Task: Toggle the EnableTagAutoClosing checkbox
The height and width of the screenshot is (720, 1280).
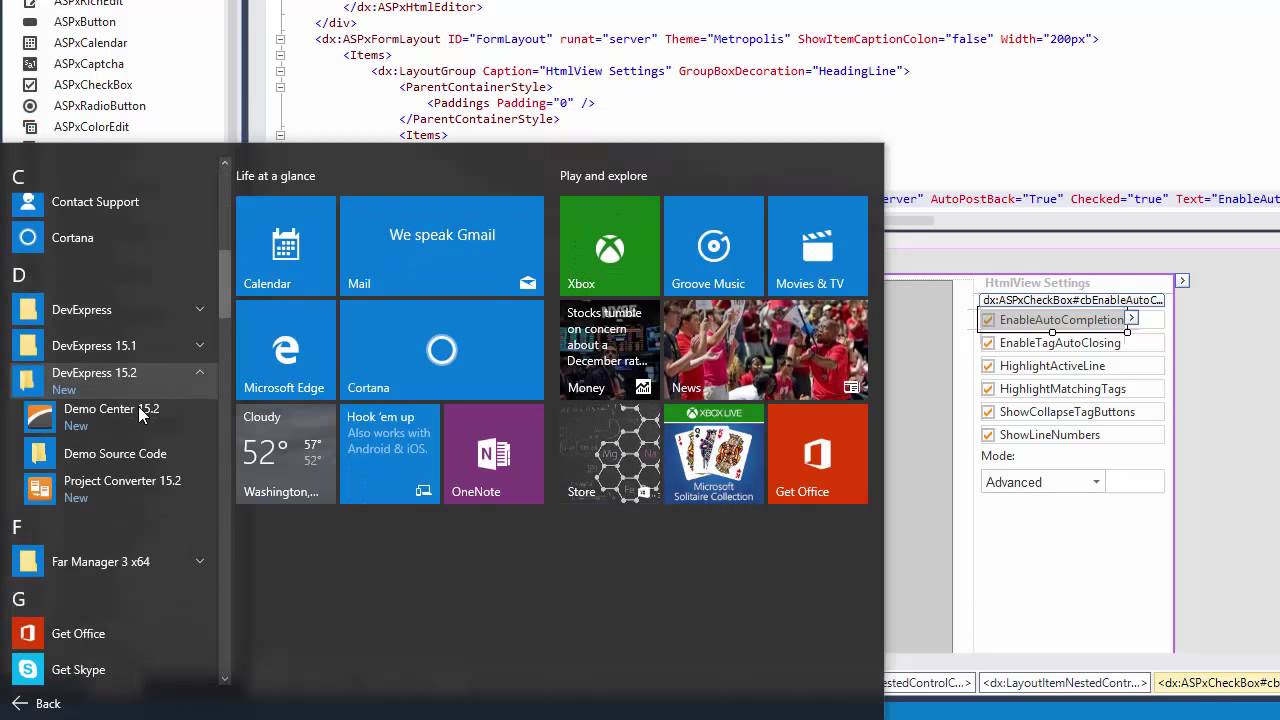Action: point(988,343)
